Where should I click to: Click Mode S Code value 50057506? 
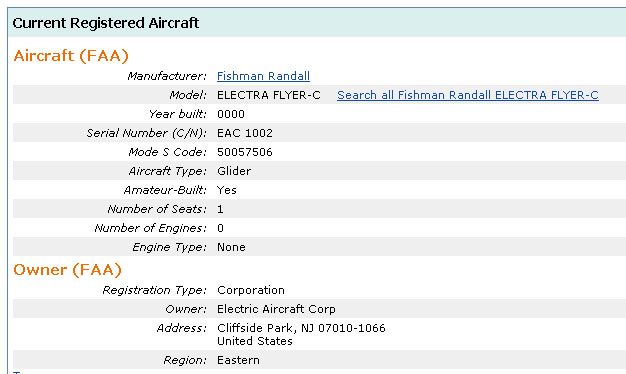(x=245, y=152)
